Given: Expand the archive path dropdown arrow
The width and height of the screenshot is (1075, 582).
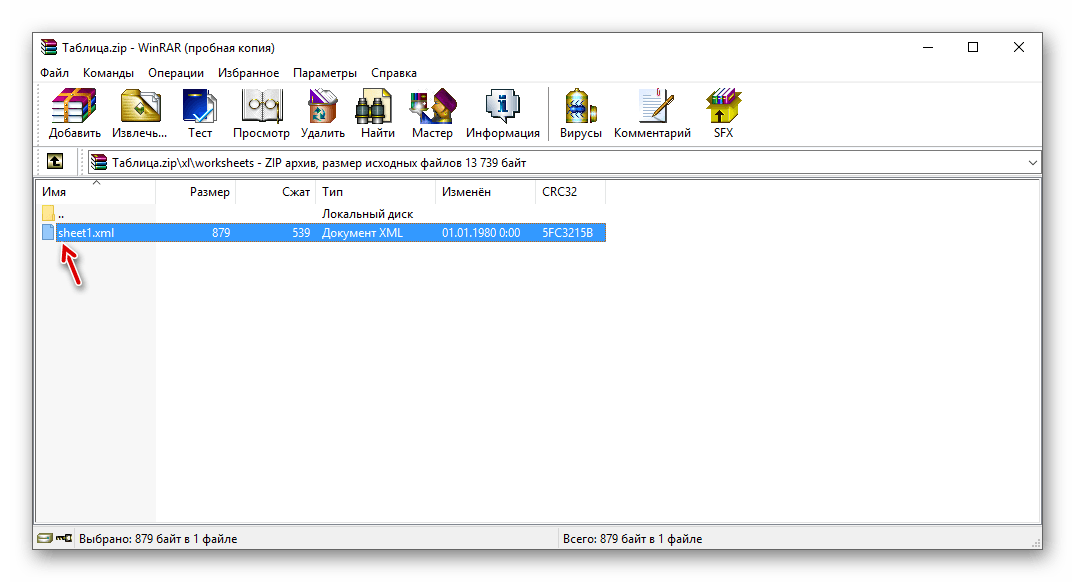Looking at the screenshot, I should (x=1032, y=162).
